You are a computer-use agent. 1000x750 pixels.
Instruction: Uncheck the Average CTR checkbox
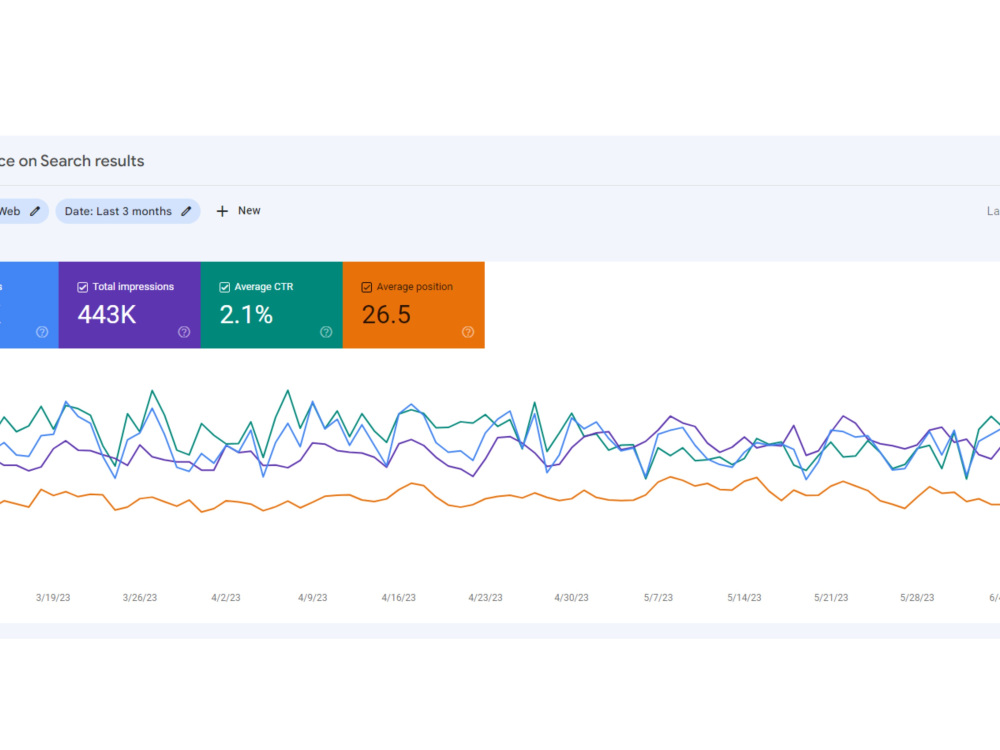click(x=224, y=287)
